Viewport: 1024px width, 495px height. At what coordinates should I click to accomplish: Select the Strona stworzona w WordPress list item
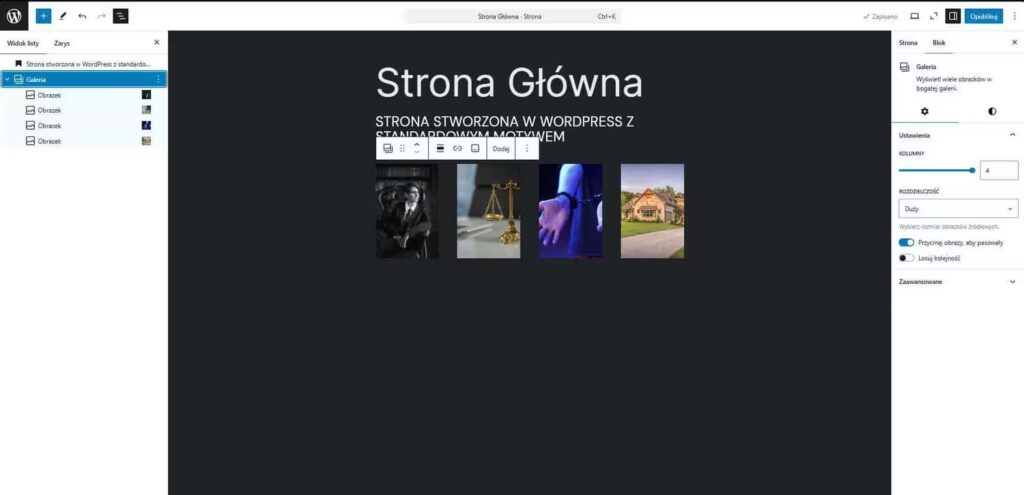tap(84, 64)
